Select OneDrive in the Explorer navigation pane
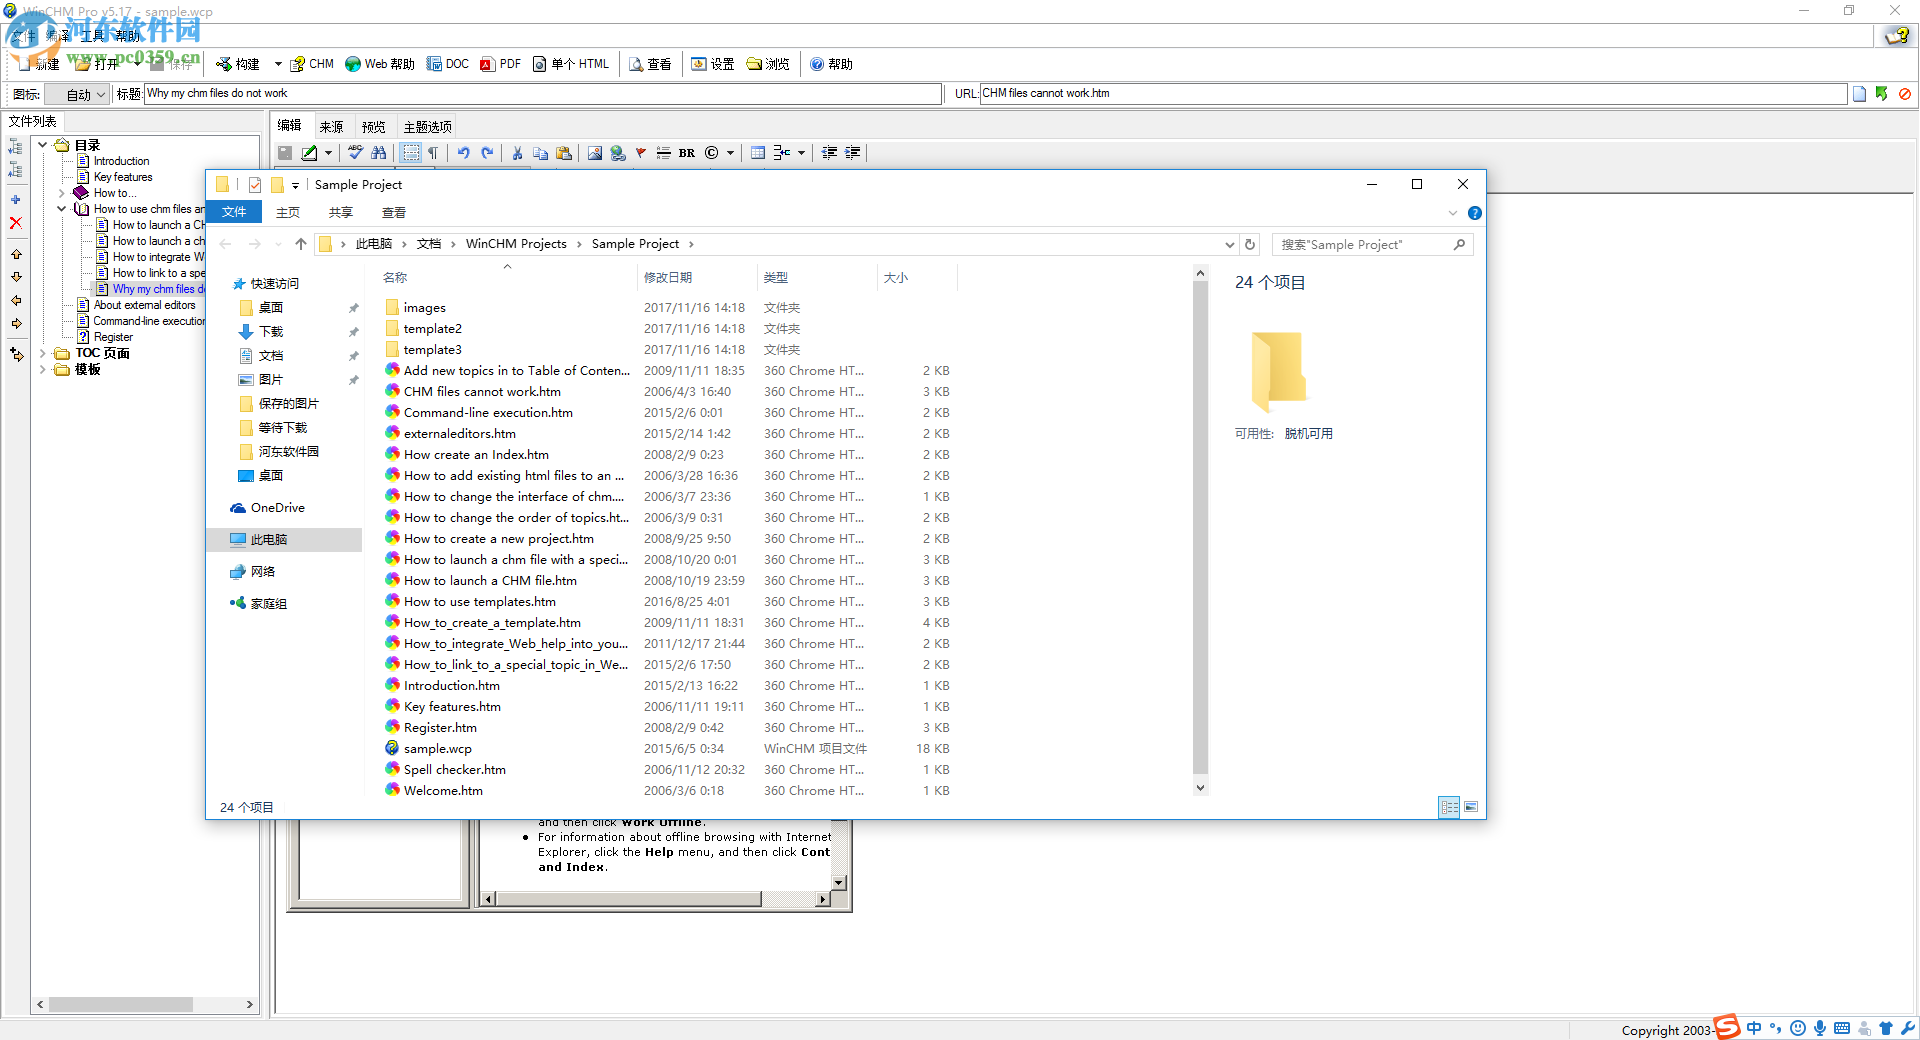 pos(278,508)
